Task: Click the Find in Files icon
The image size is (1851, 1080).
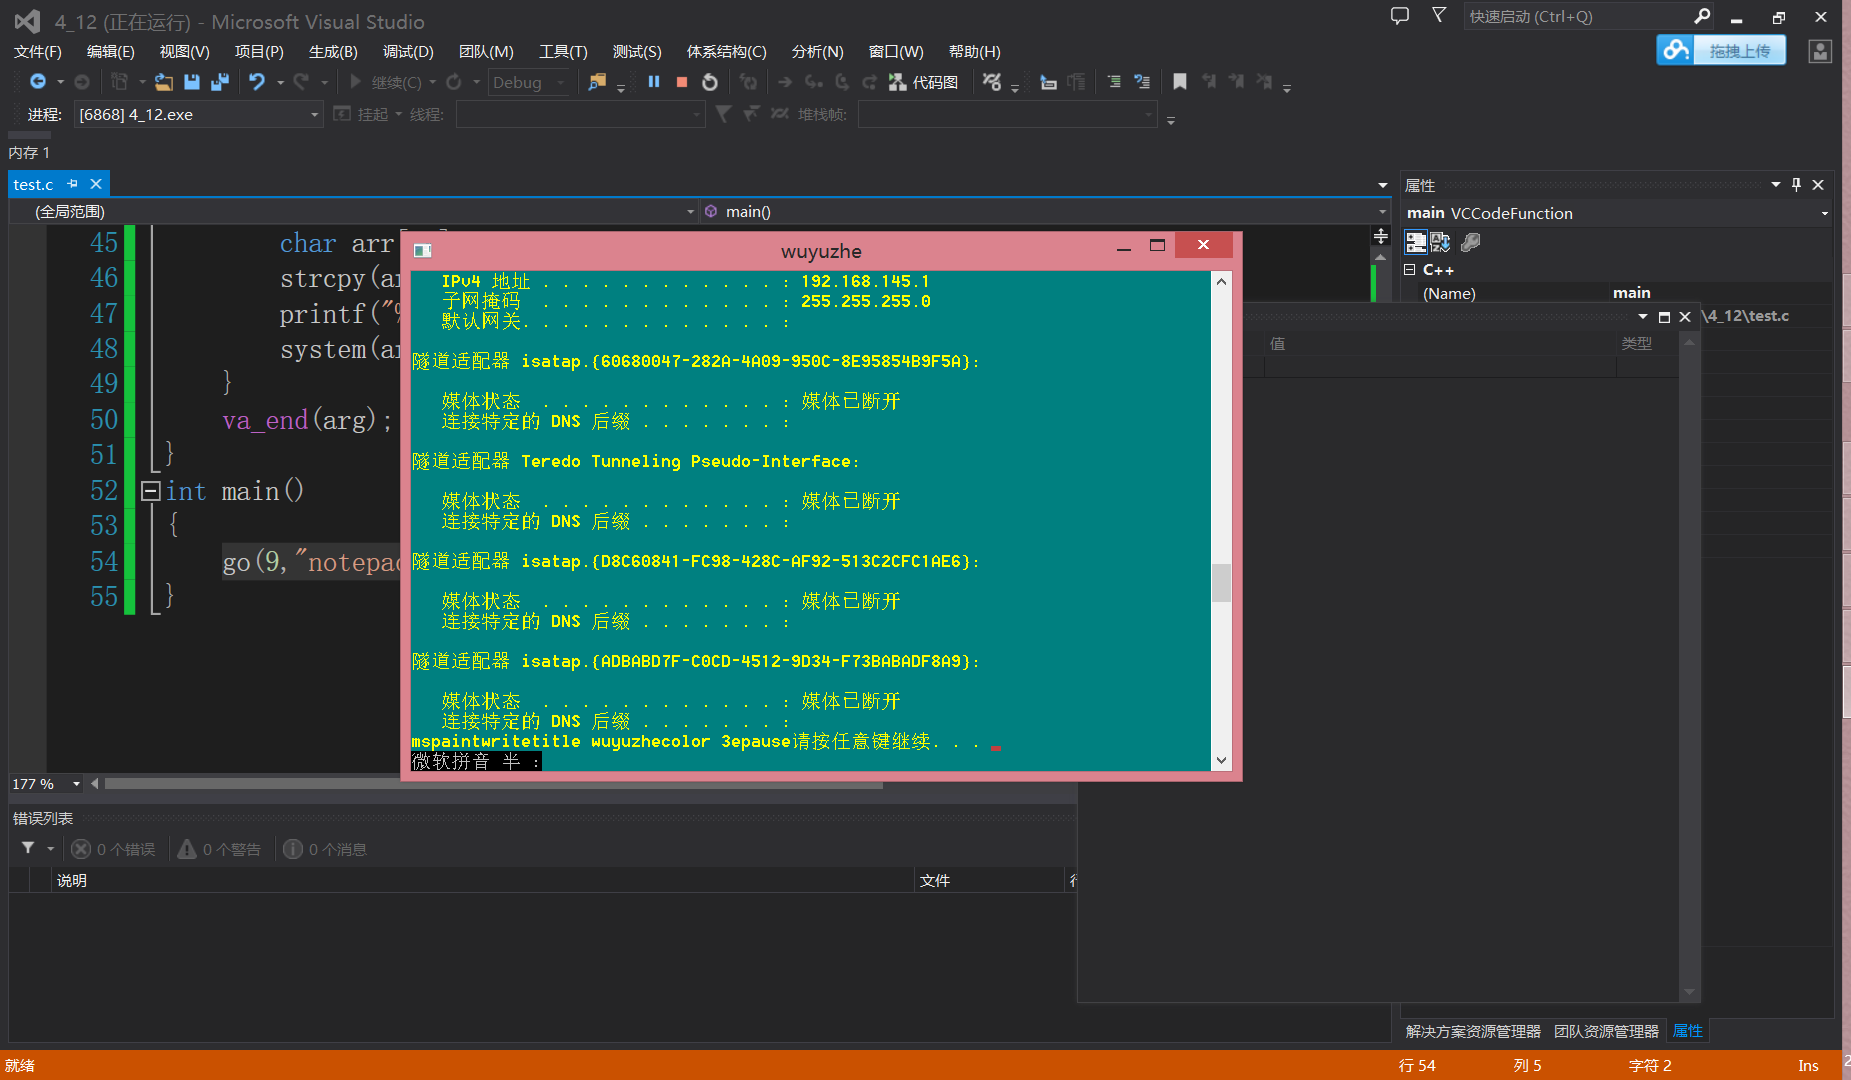Action: 597,82
